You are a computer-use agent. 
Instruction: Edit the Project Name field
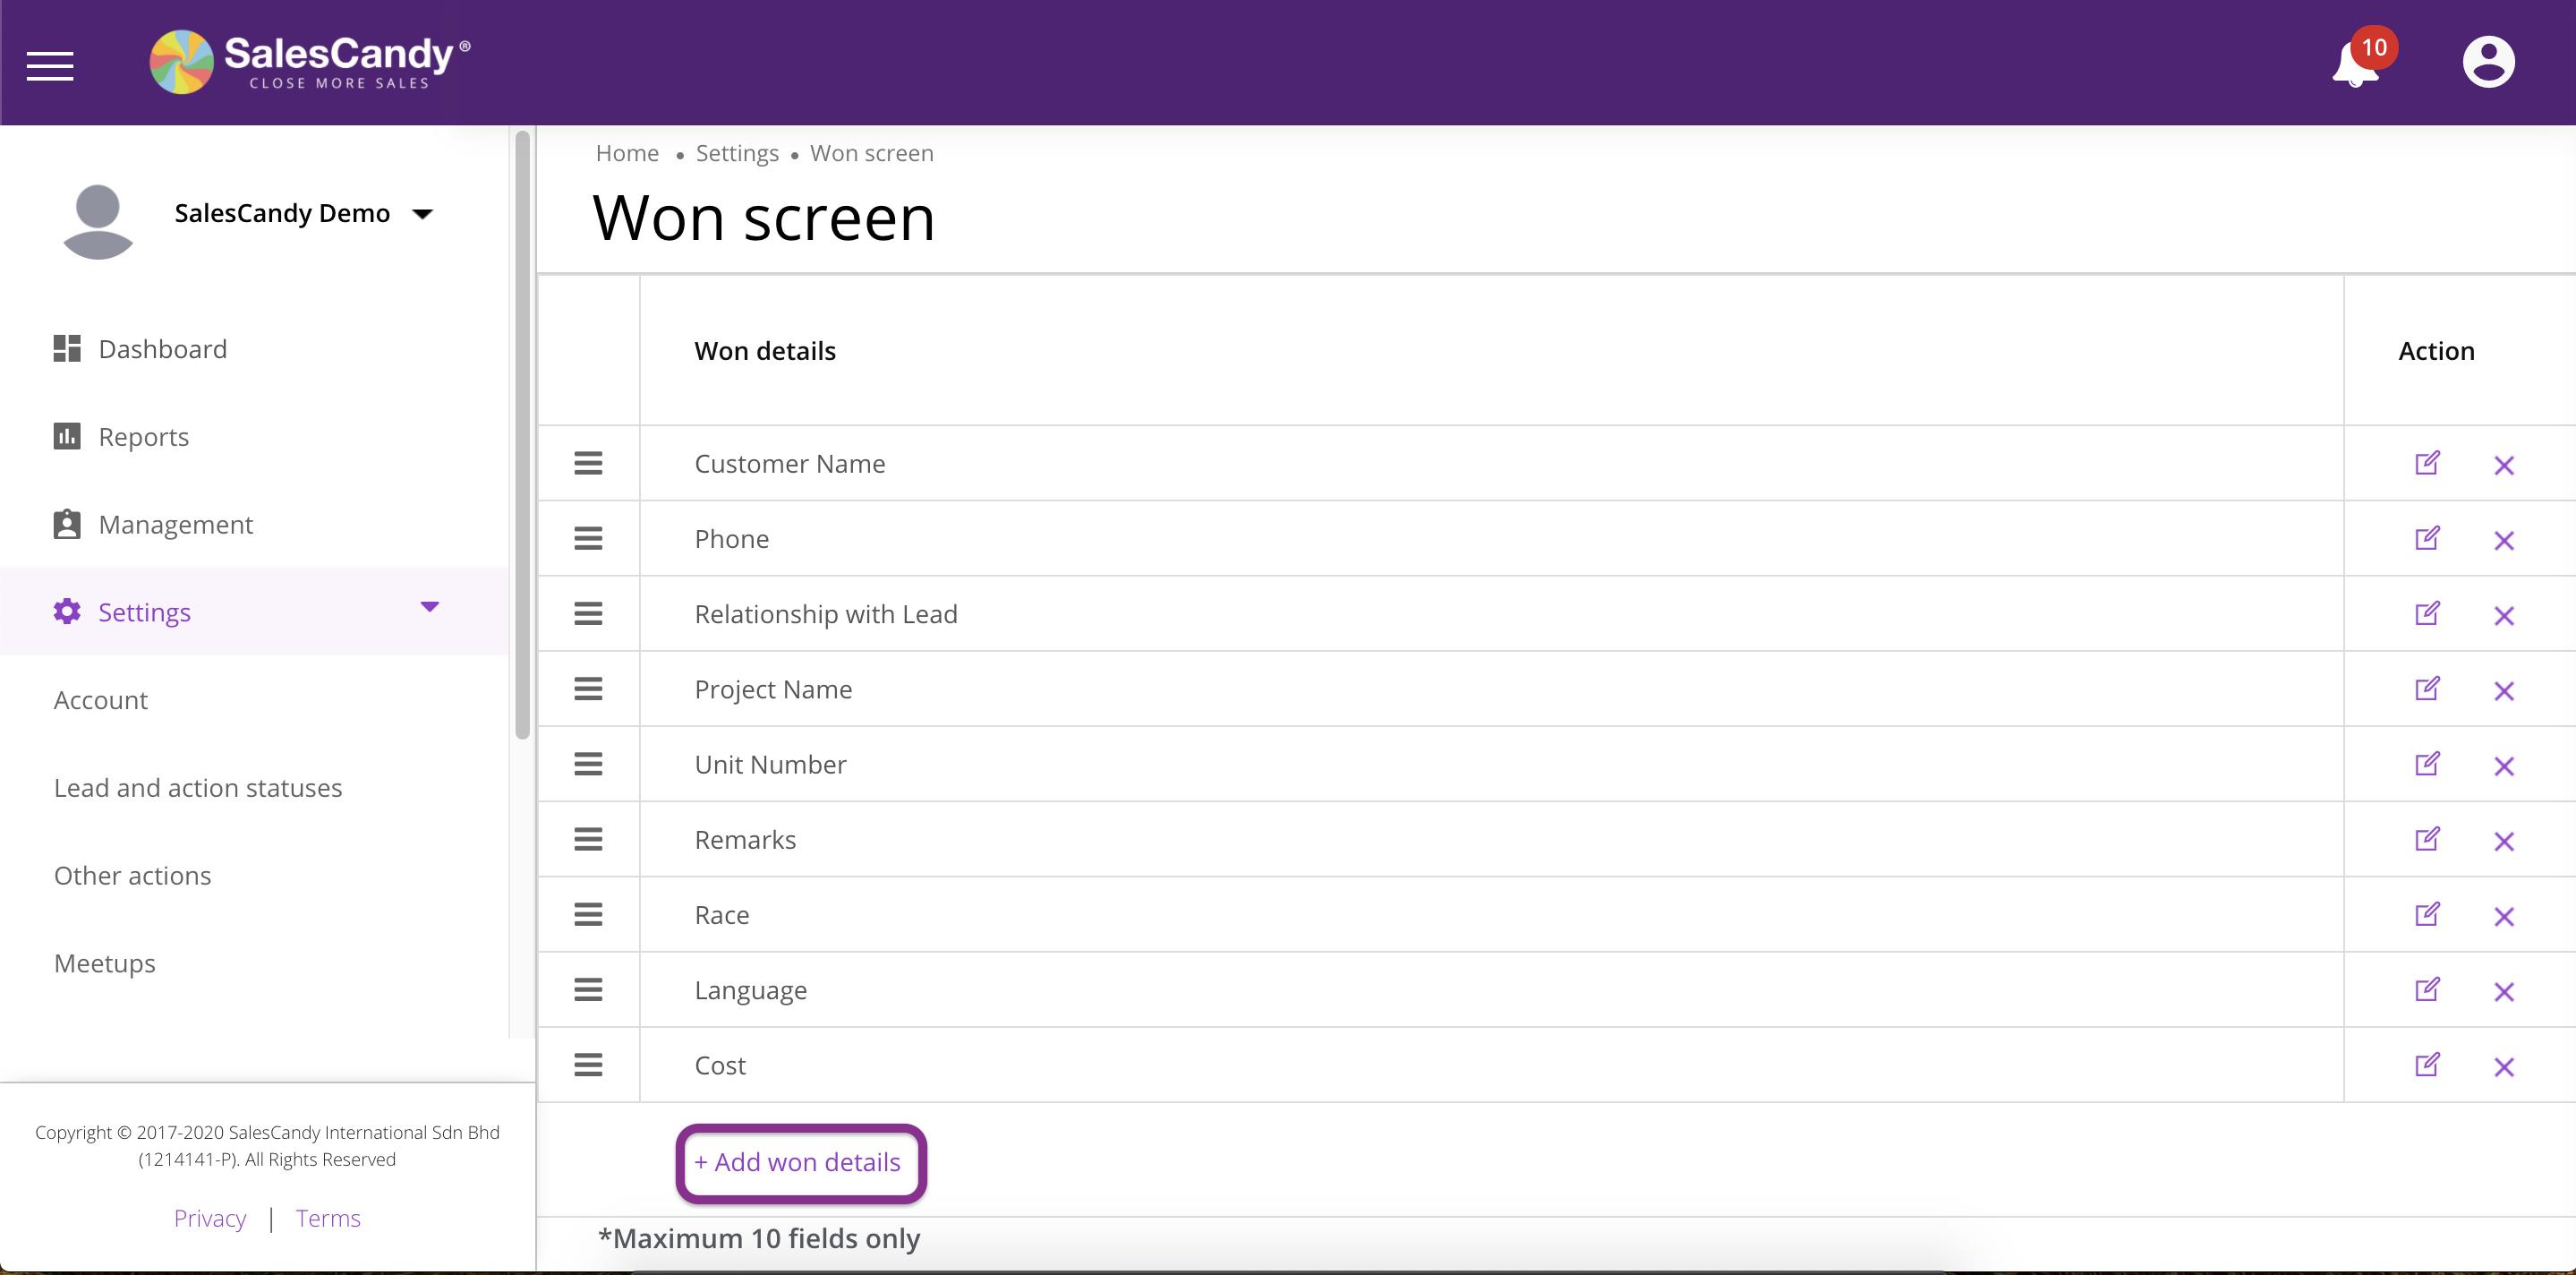point(2427,690)
